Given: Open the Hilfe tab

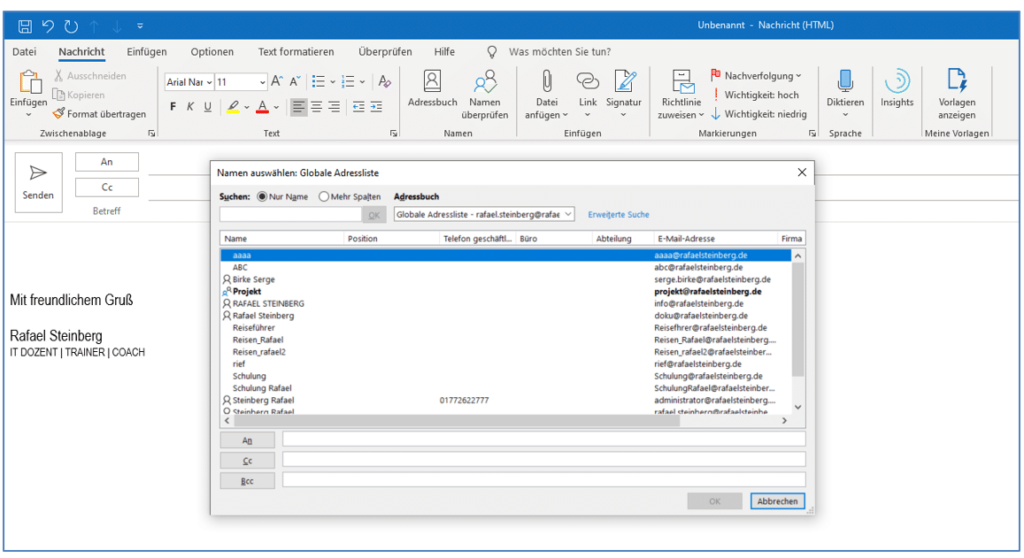Looking at the screenshot, I should pyautogui.click(x=444, y=52).
